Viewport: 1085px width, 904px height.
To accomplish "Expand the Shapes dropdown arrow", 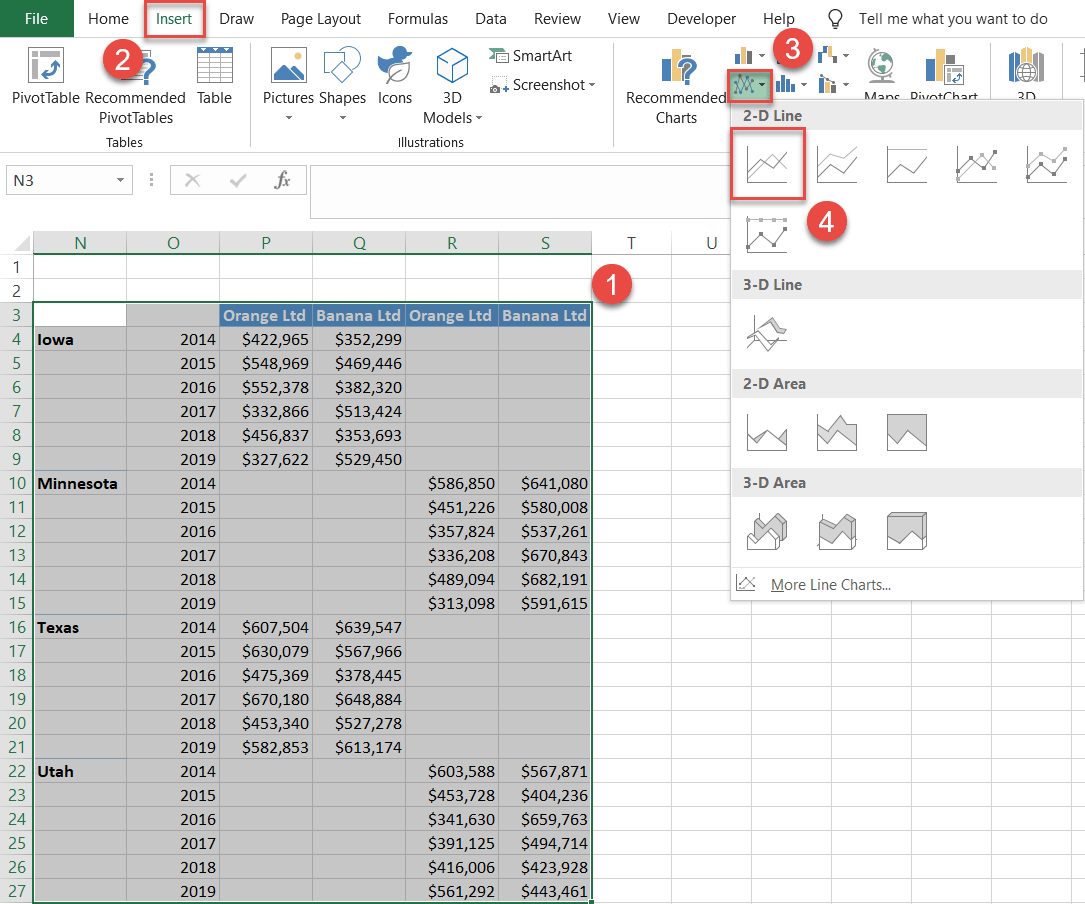I will click(x=342, y=118).
